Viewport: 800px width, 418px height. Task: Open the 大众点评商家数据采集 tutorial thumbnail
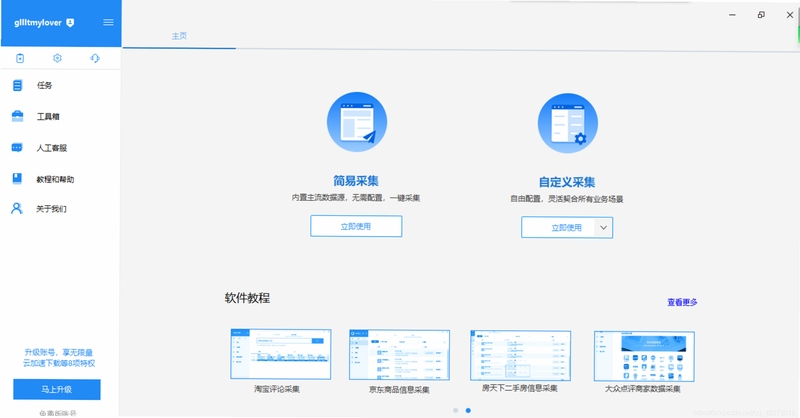coord(644,356)
